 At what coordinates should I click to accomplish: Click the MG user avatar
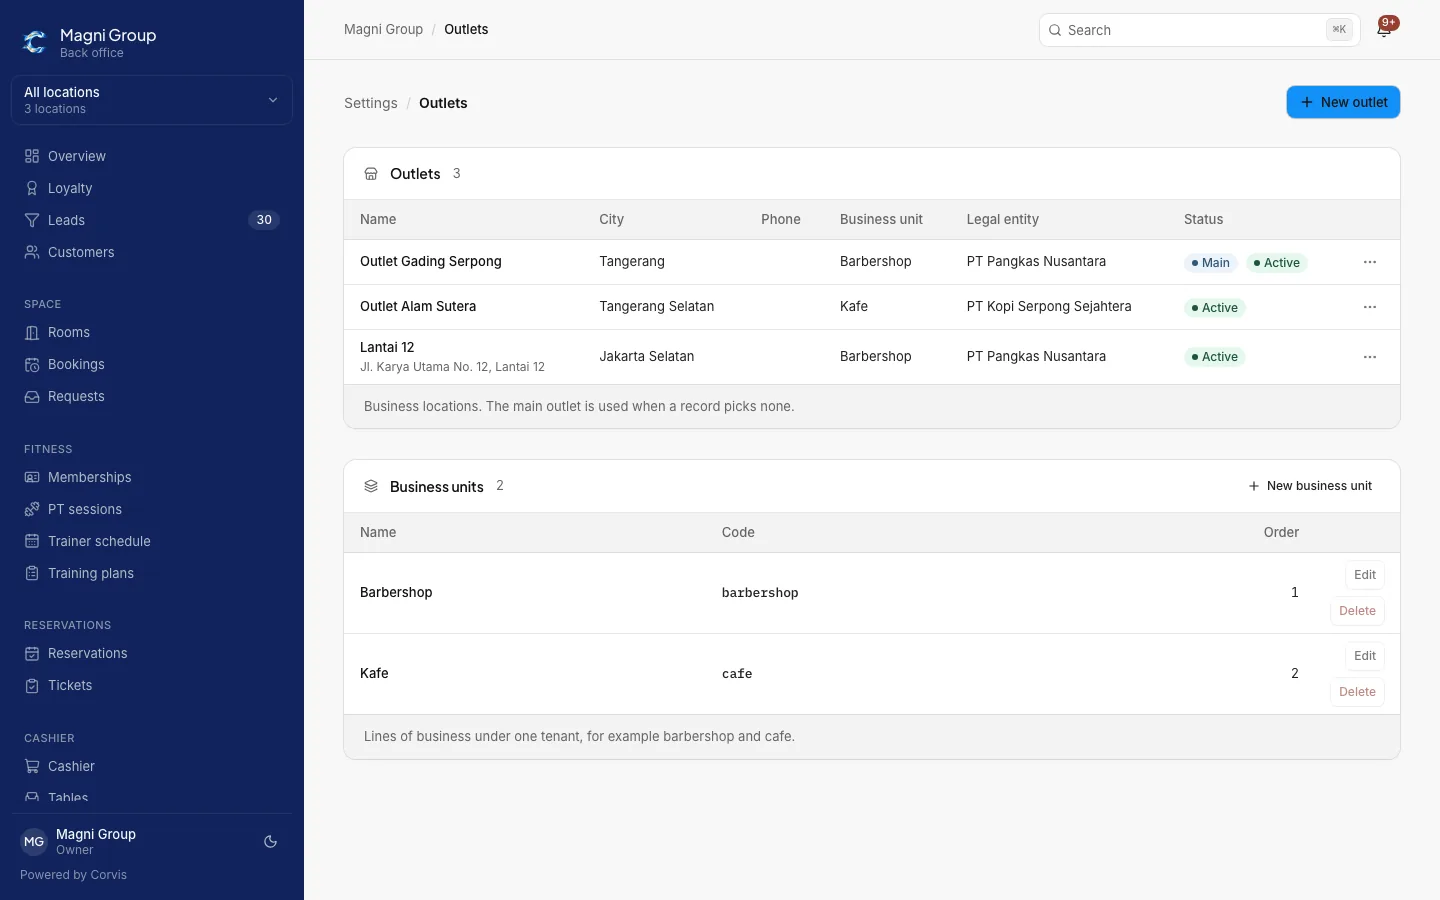(x=34, y=842)
